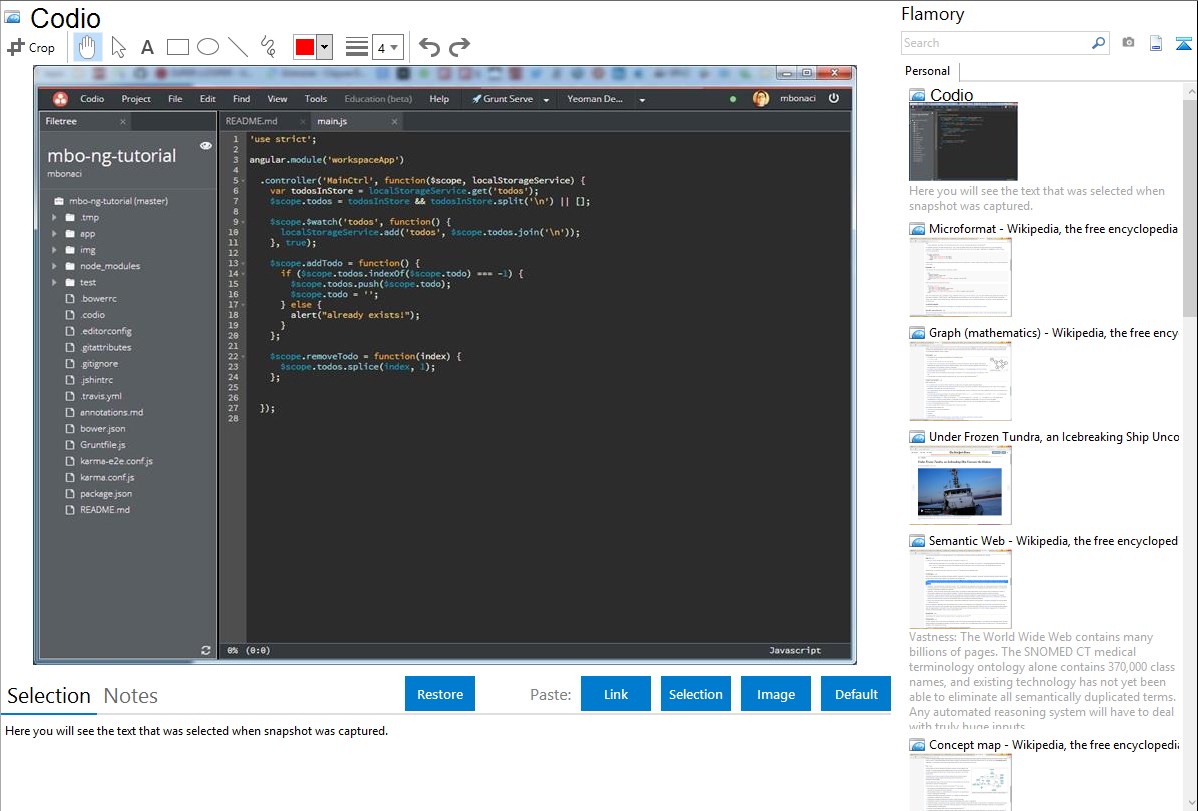Toggle the eye icon in Filetree
The width and height of the screenshot is (1198, 811).
click(x=206, y=145)
